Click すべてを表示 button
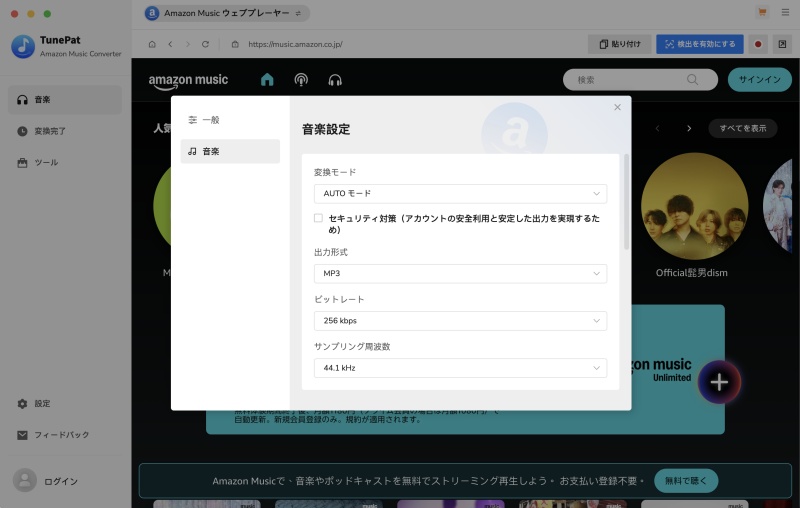Viewport: 800px width, 508px height. tap(742, 129)
